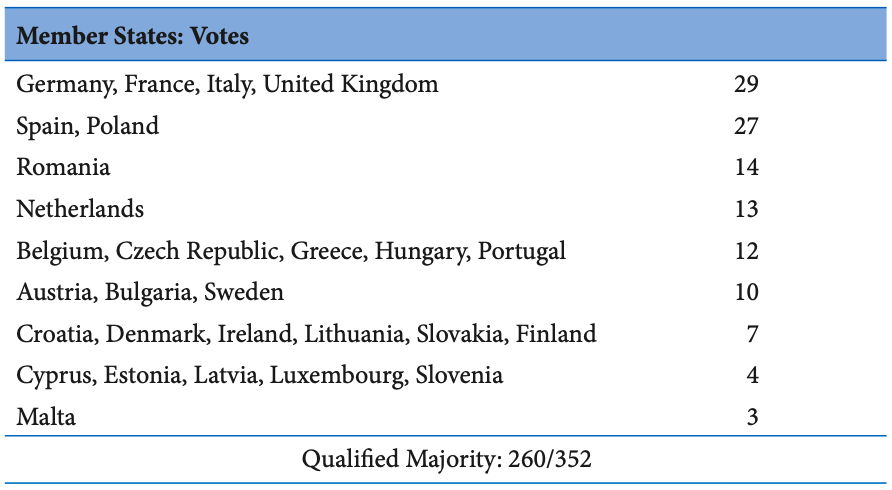Screen dimensions: 892x490
Task: Click the vote count 3
Action: coord(753,417)
